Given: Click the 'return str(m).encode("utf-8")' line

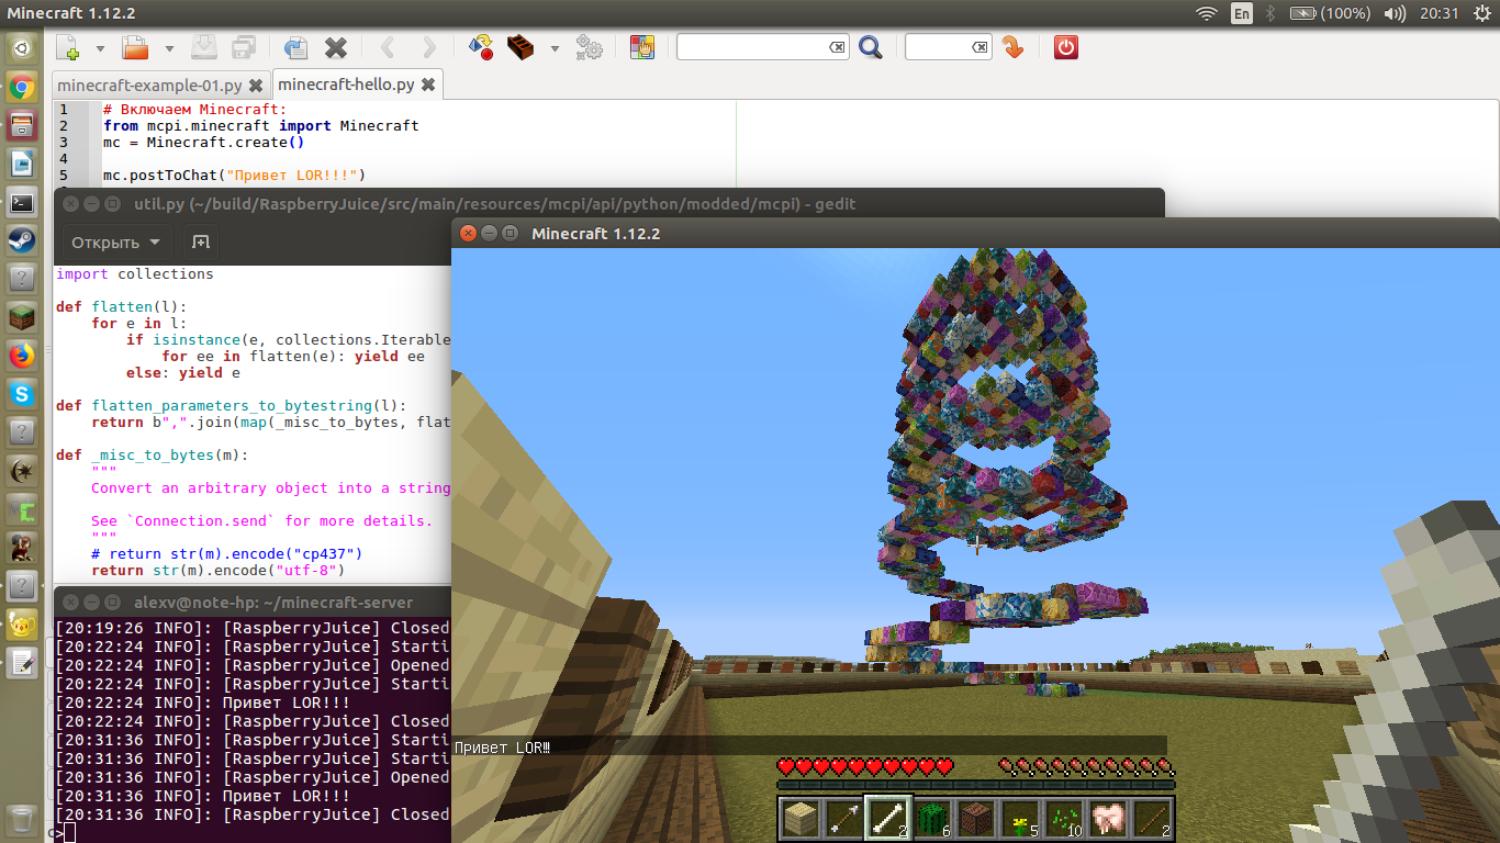Looking at the screenshot, I should point(218,570).
